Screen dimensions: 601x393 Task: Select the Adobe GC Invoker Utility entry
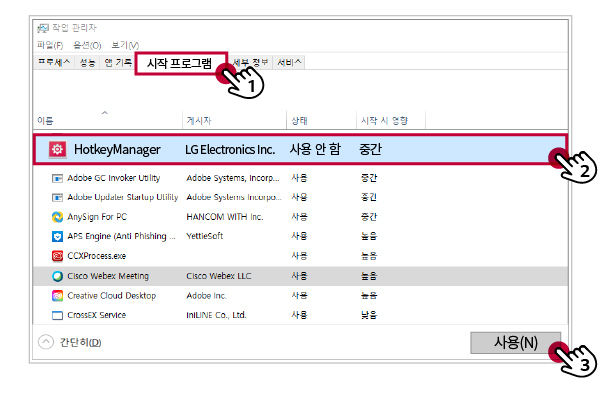(x=113, y=178)
